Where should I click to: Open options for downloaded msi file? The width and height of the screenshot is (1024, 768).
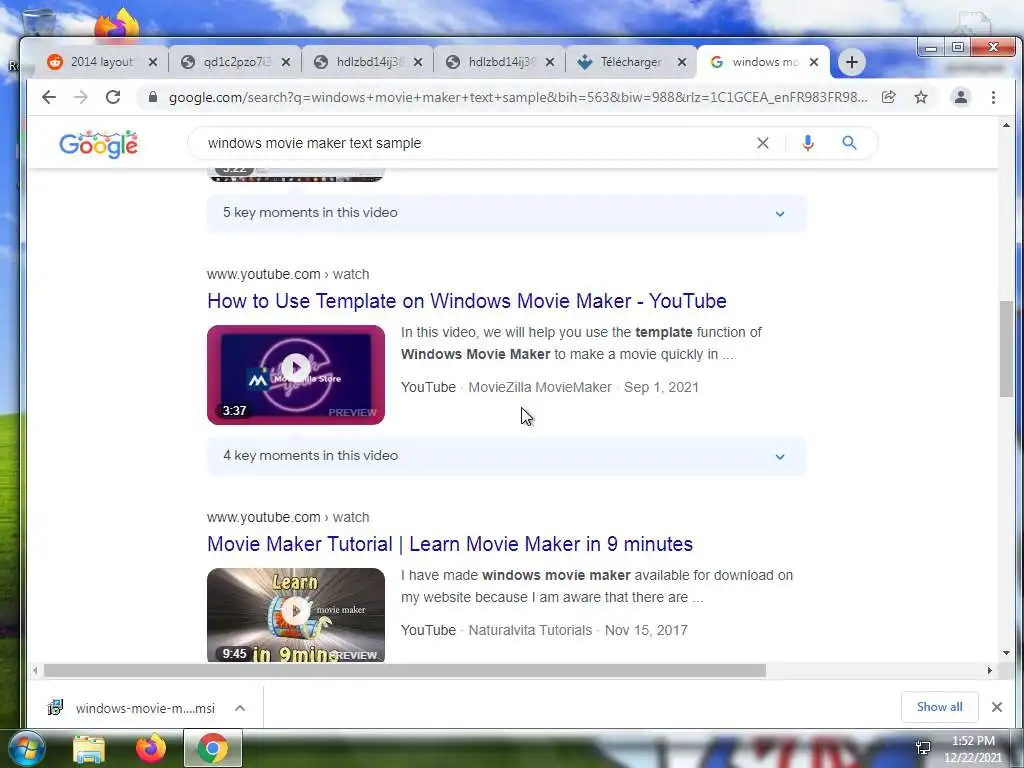tap(240, 708)
